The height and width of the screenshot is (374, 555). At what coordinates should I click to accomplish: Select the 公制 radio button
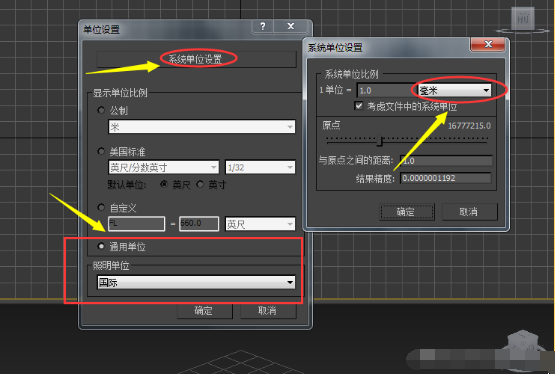coord(101,110)
